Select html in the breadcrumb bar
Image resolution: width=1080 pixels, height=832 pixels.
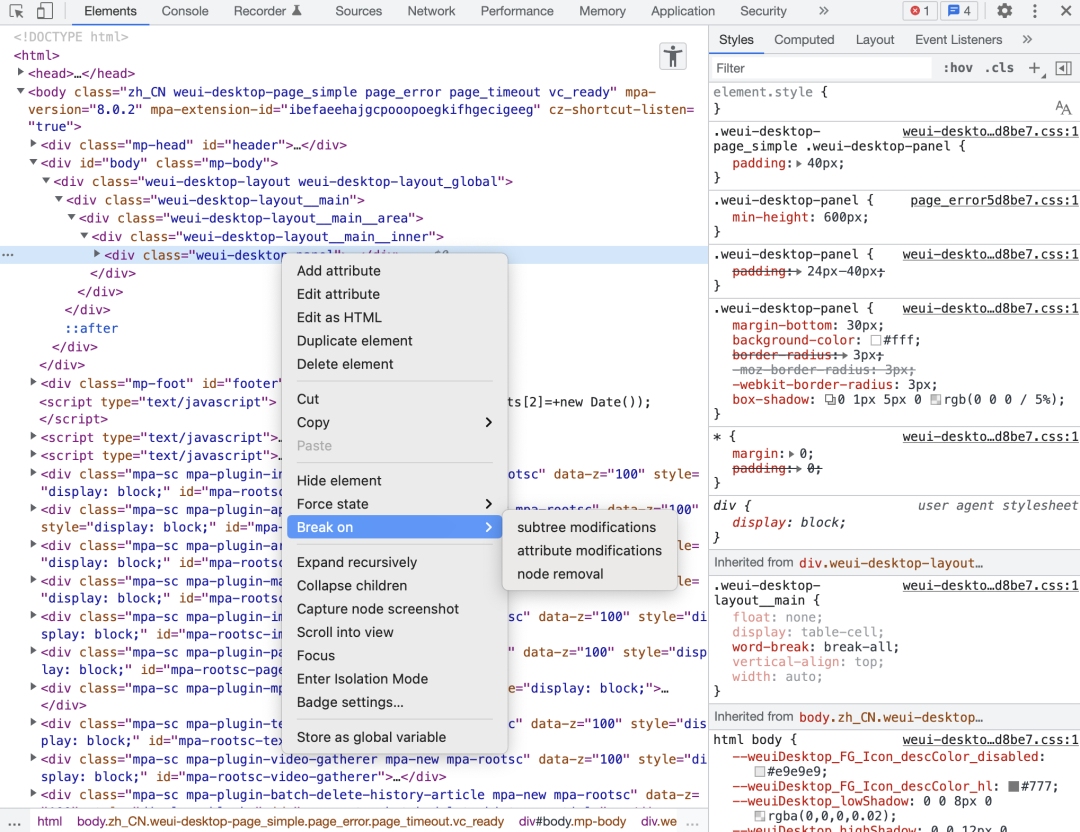click(50, 822)
